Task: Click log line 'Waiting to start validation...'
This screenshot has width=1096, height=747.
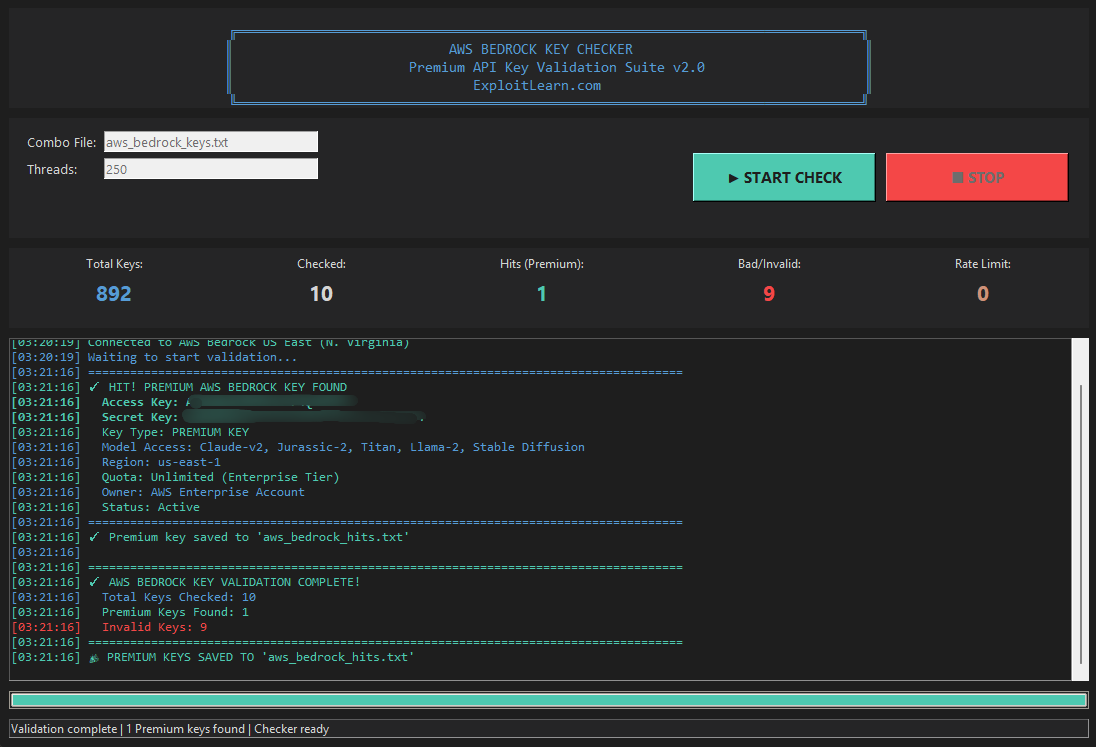Action: 154,357
